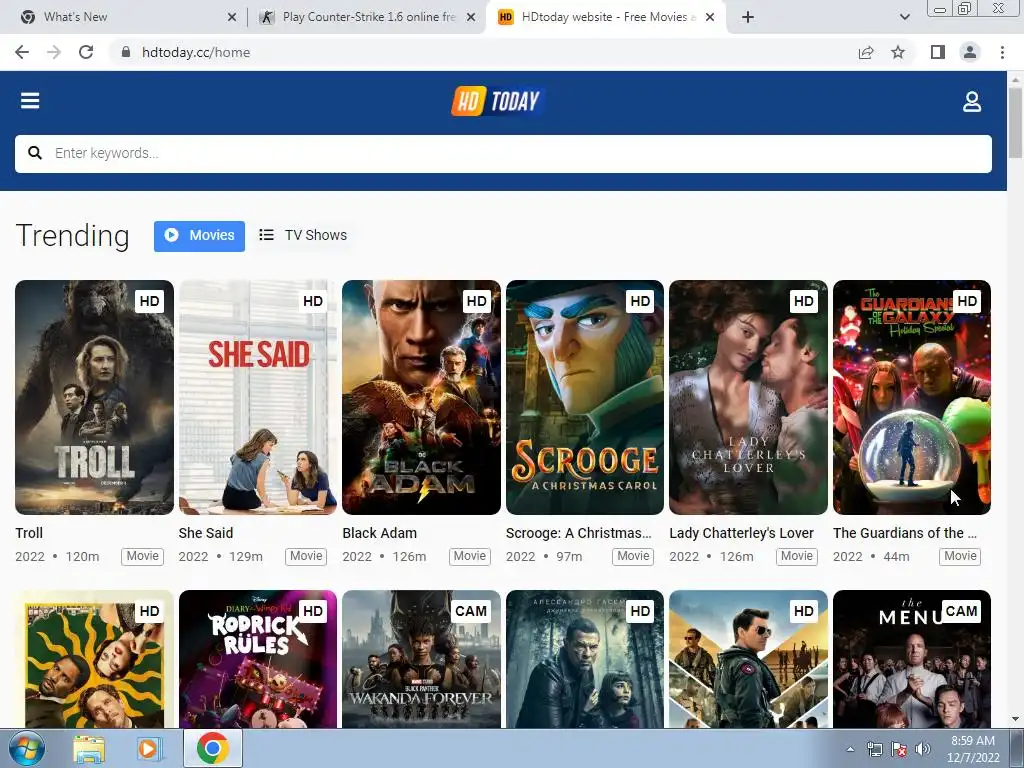Share this page icon in address bar
This screenshot has height=768, width=1024.
(866, 52)
